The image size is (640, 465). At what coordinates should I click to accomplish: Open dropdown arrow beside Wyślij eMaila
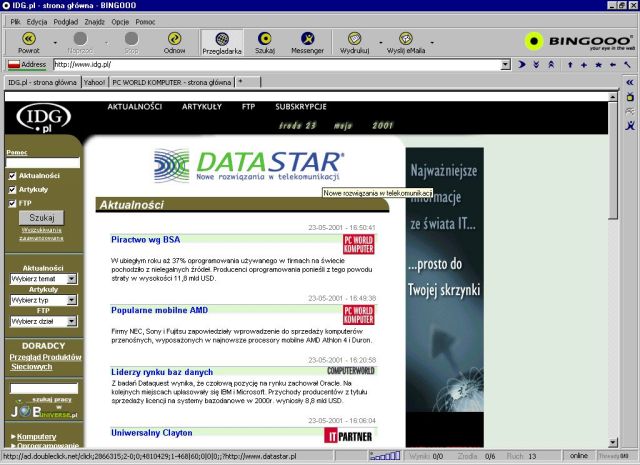(x=432, y=42)
